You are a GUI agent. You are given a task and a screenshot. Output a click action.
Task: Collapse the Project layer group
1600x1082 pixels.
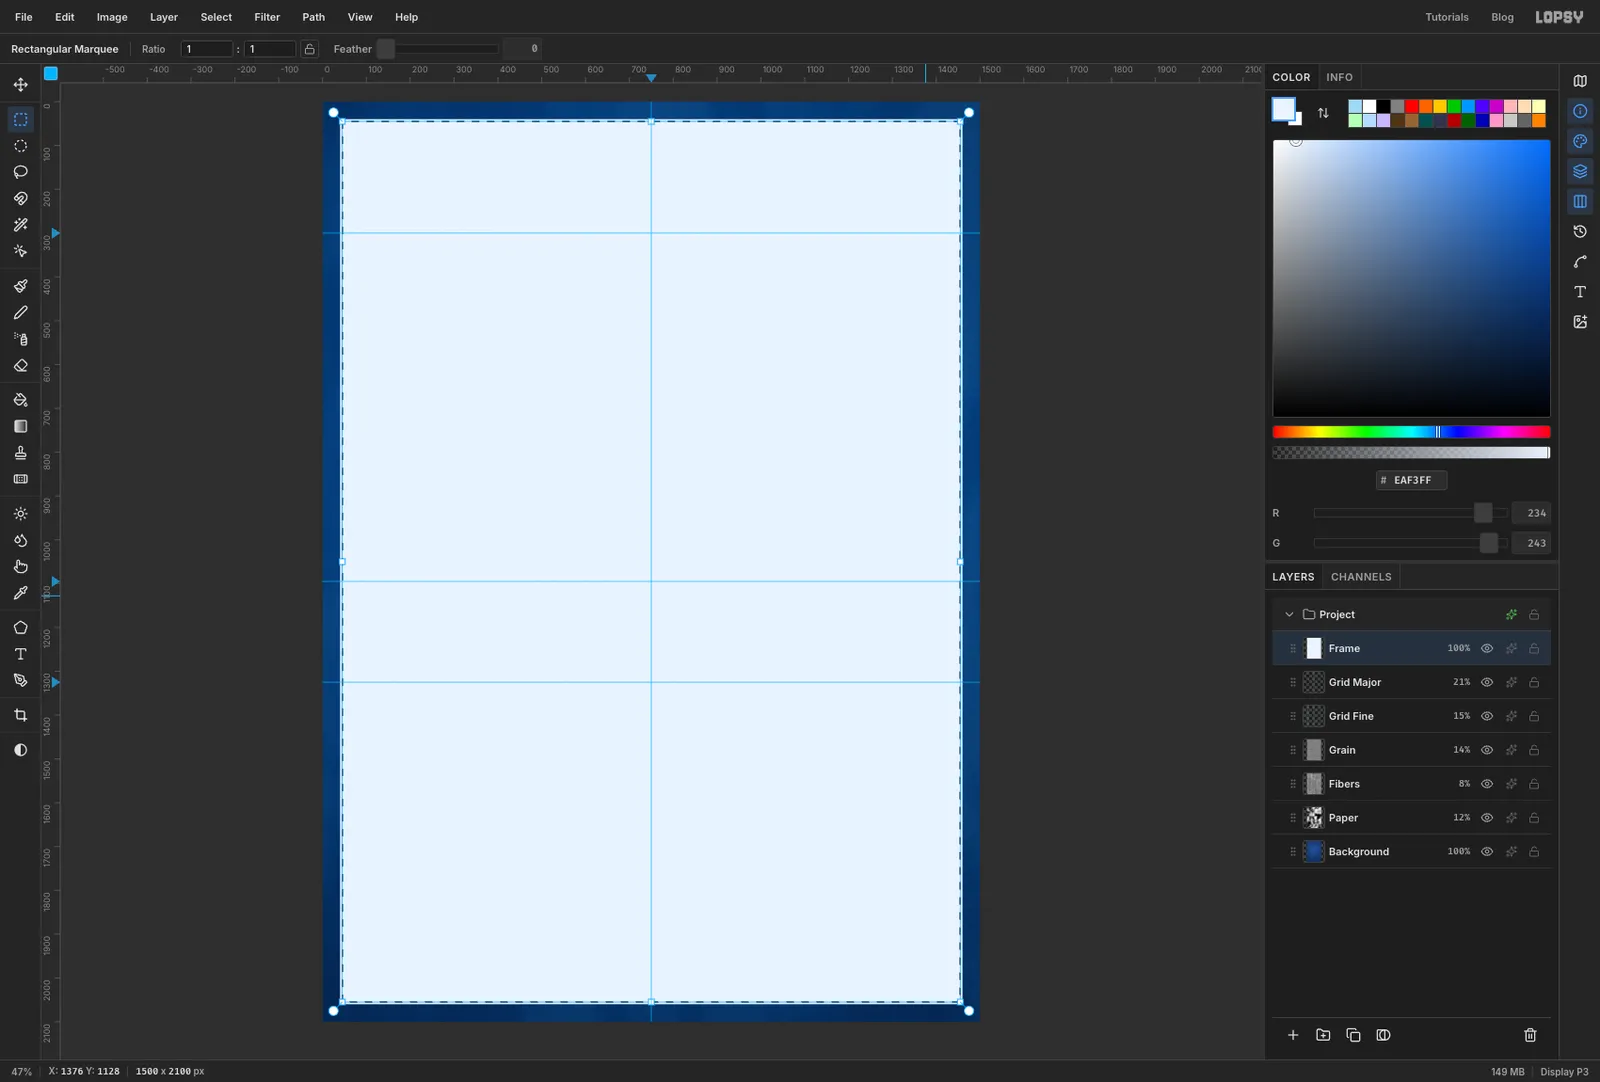tap(1289, 615)
